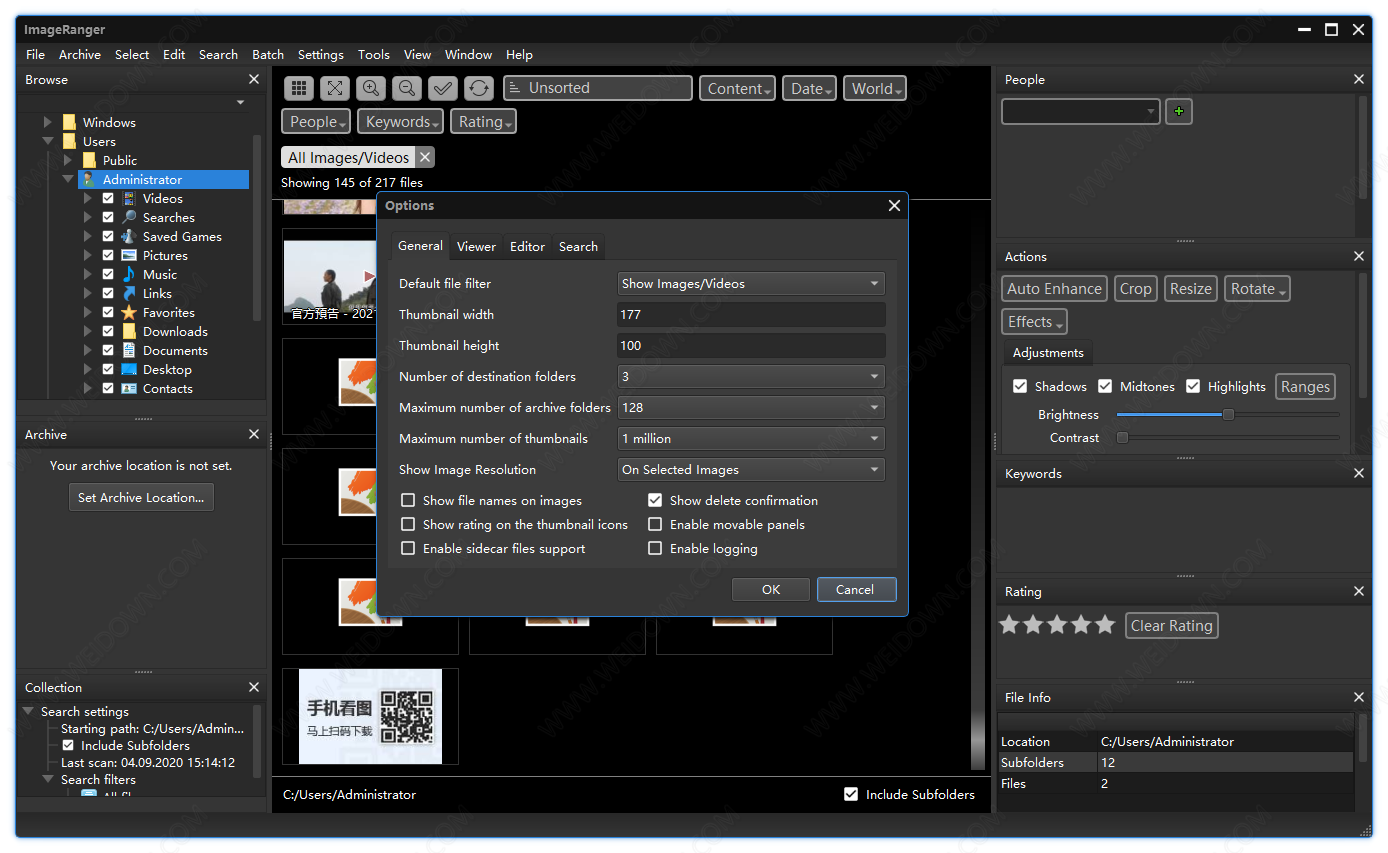Confirm options with OK button
This screenshot has width=1388, height=853.
tap(771, 590)
